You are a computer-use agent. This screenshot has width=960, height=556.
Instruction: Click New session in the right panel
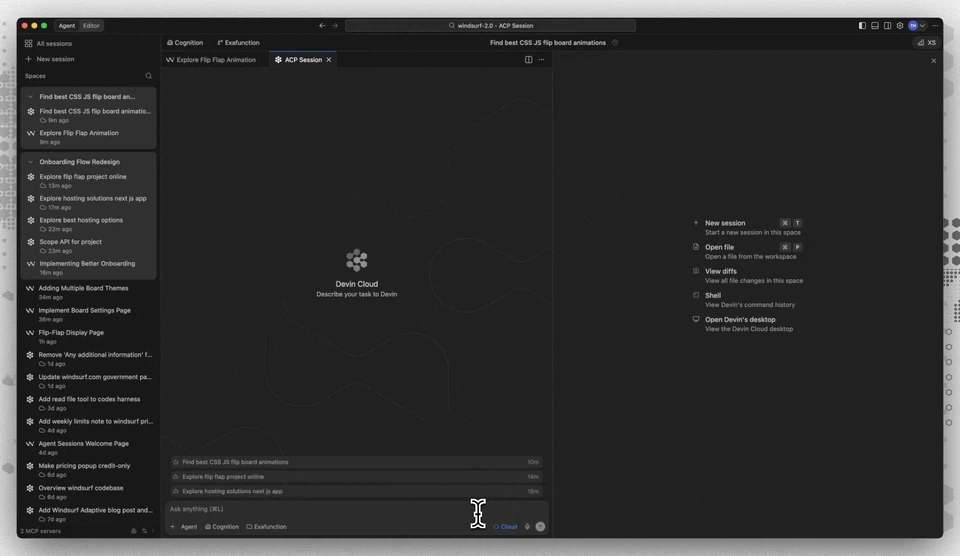click(747, 227)
